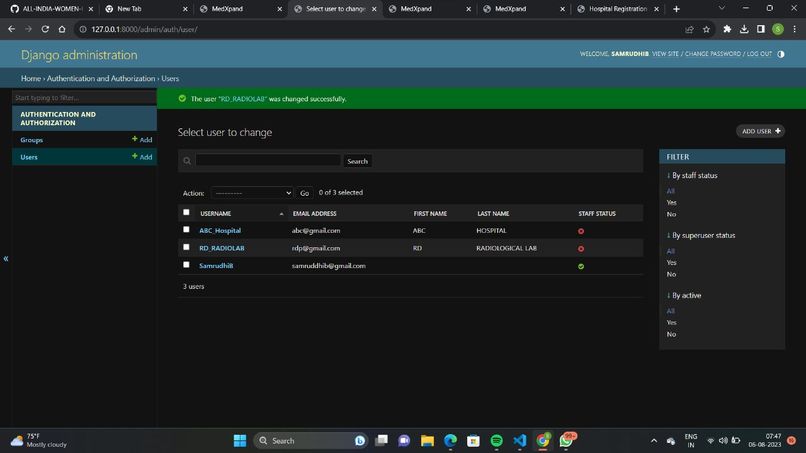Open the RD_RADIOLAB user link
806x453 pixels.
point(222,248)
